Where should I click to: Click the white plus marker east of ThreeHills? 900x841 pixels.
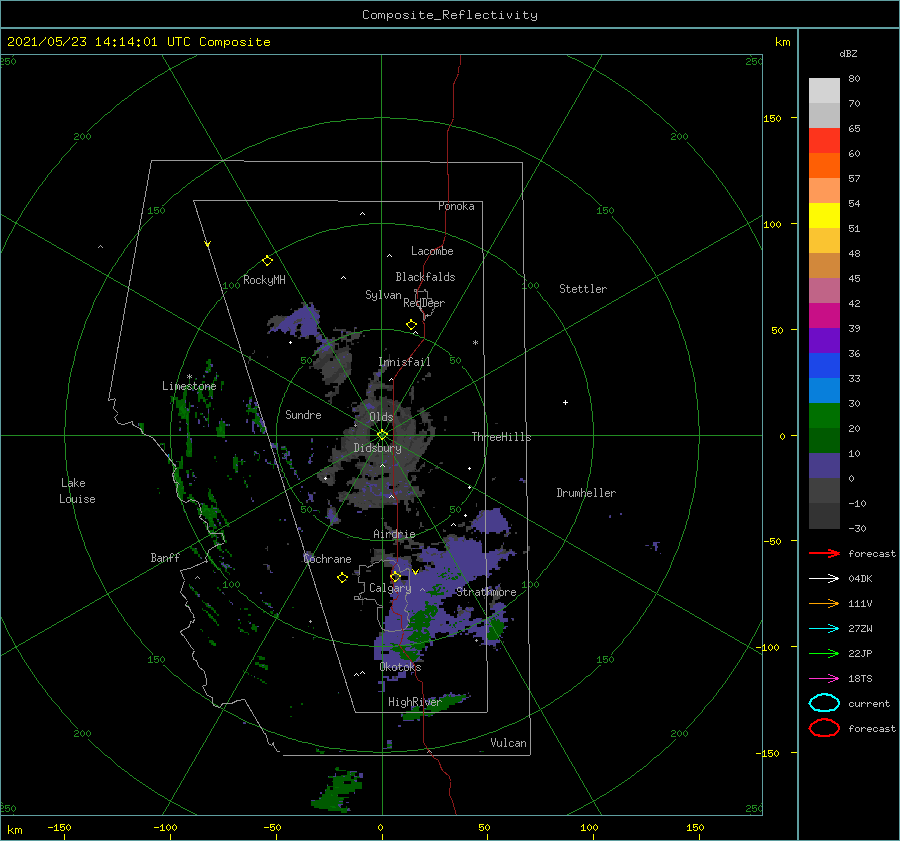tap(565, 402)
